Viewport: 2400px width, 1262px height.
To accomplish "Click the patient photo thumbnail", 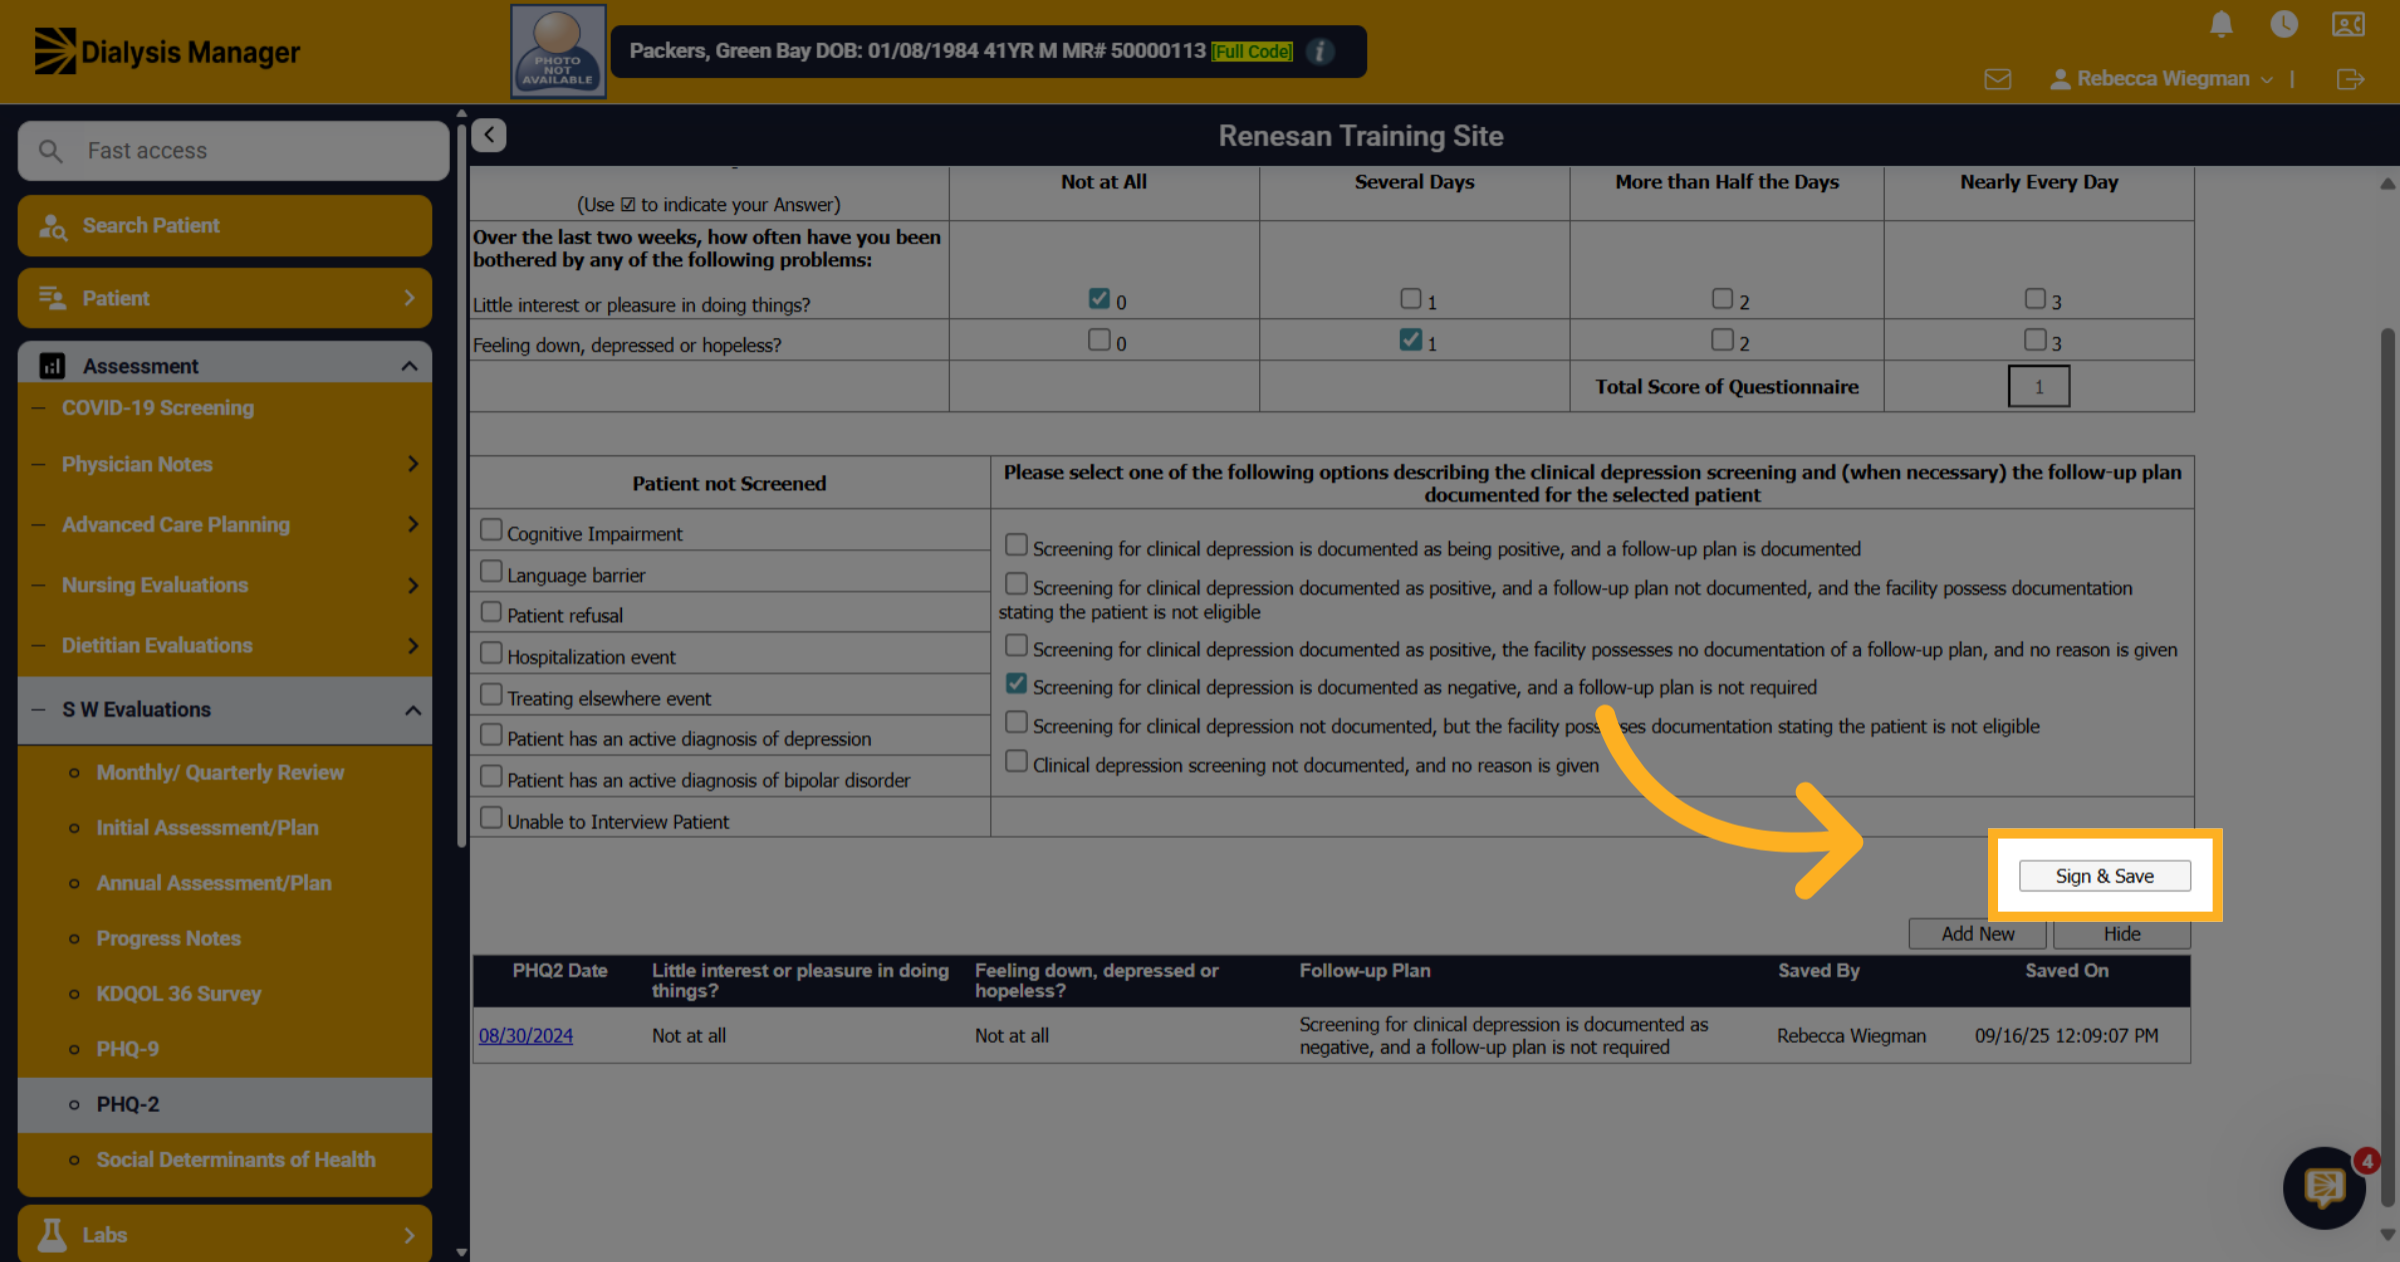I will [x=558, y=51].
